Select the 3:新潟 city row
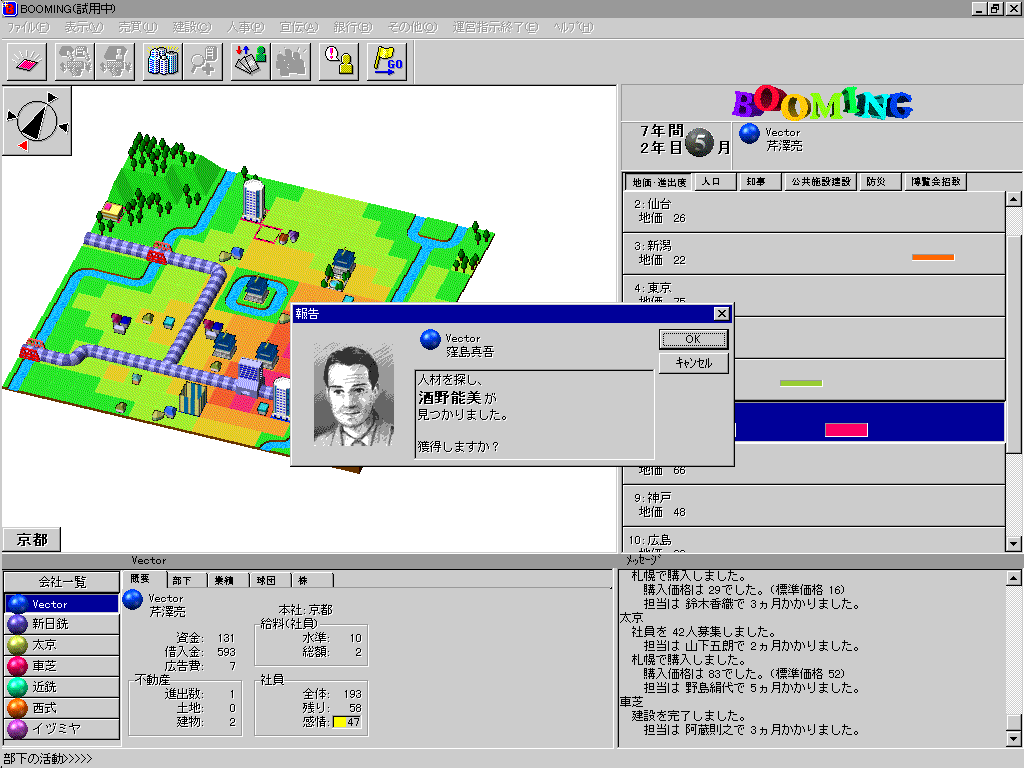 pyautogui.click(x=814, y=253)
